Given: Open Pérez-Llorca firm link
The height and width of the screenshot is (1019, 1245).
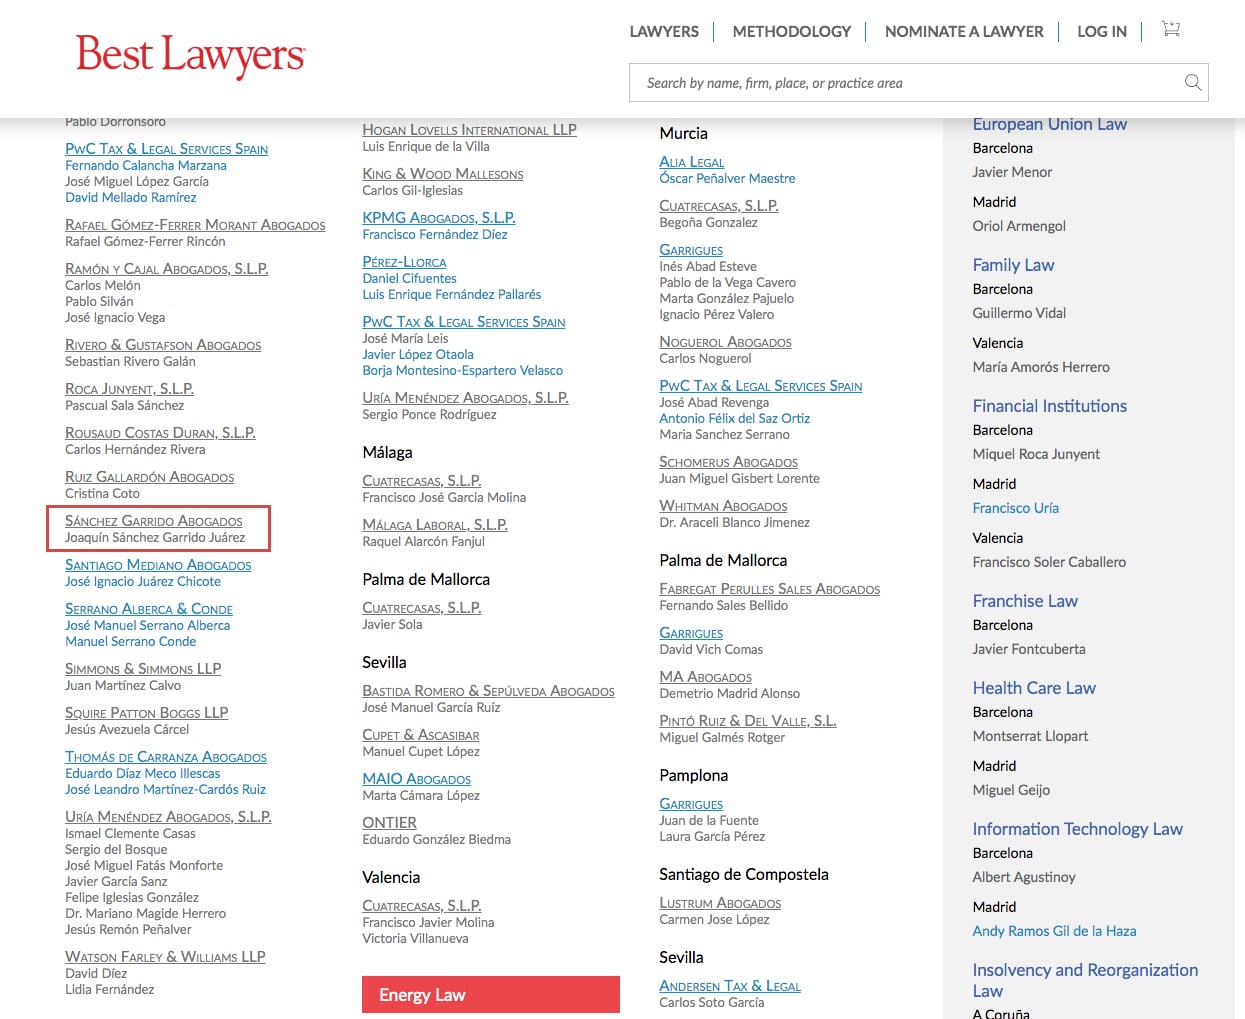Looking at the screenshot, I should coord(404,262).
